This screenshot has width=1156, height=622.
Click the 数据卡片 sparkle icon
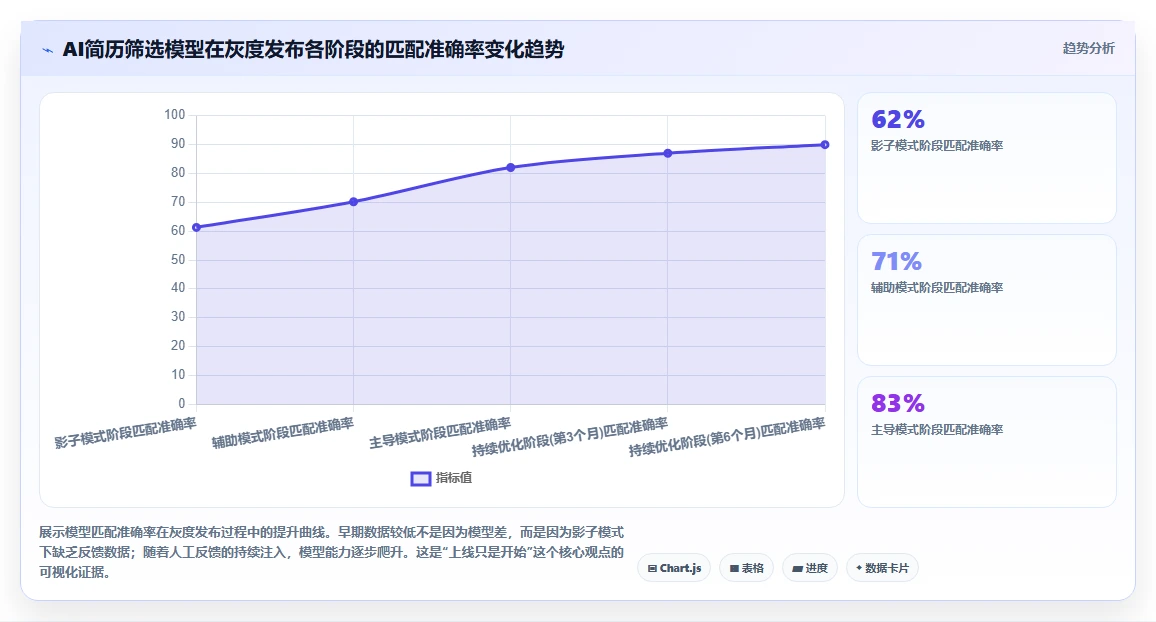pyautogui.click(x=859, y=568)
